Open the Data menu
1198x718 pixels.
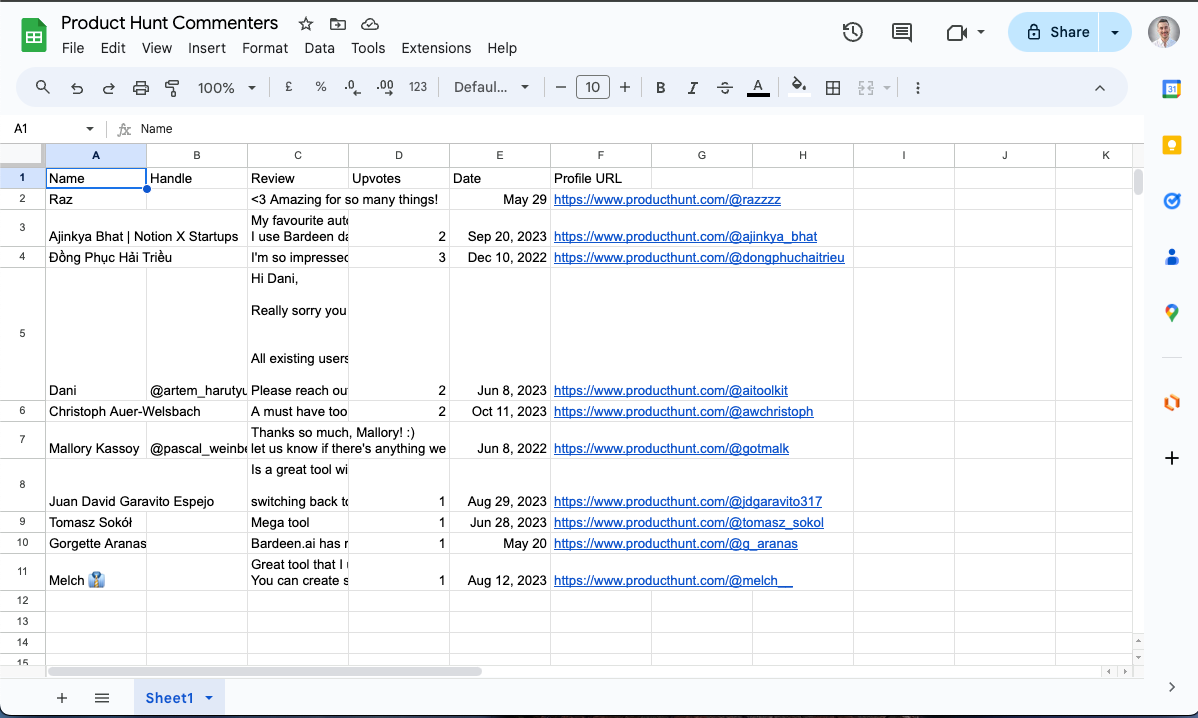coord(319,48)
